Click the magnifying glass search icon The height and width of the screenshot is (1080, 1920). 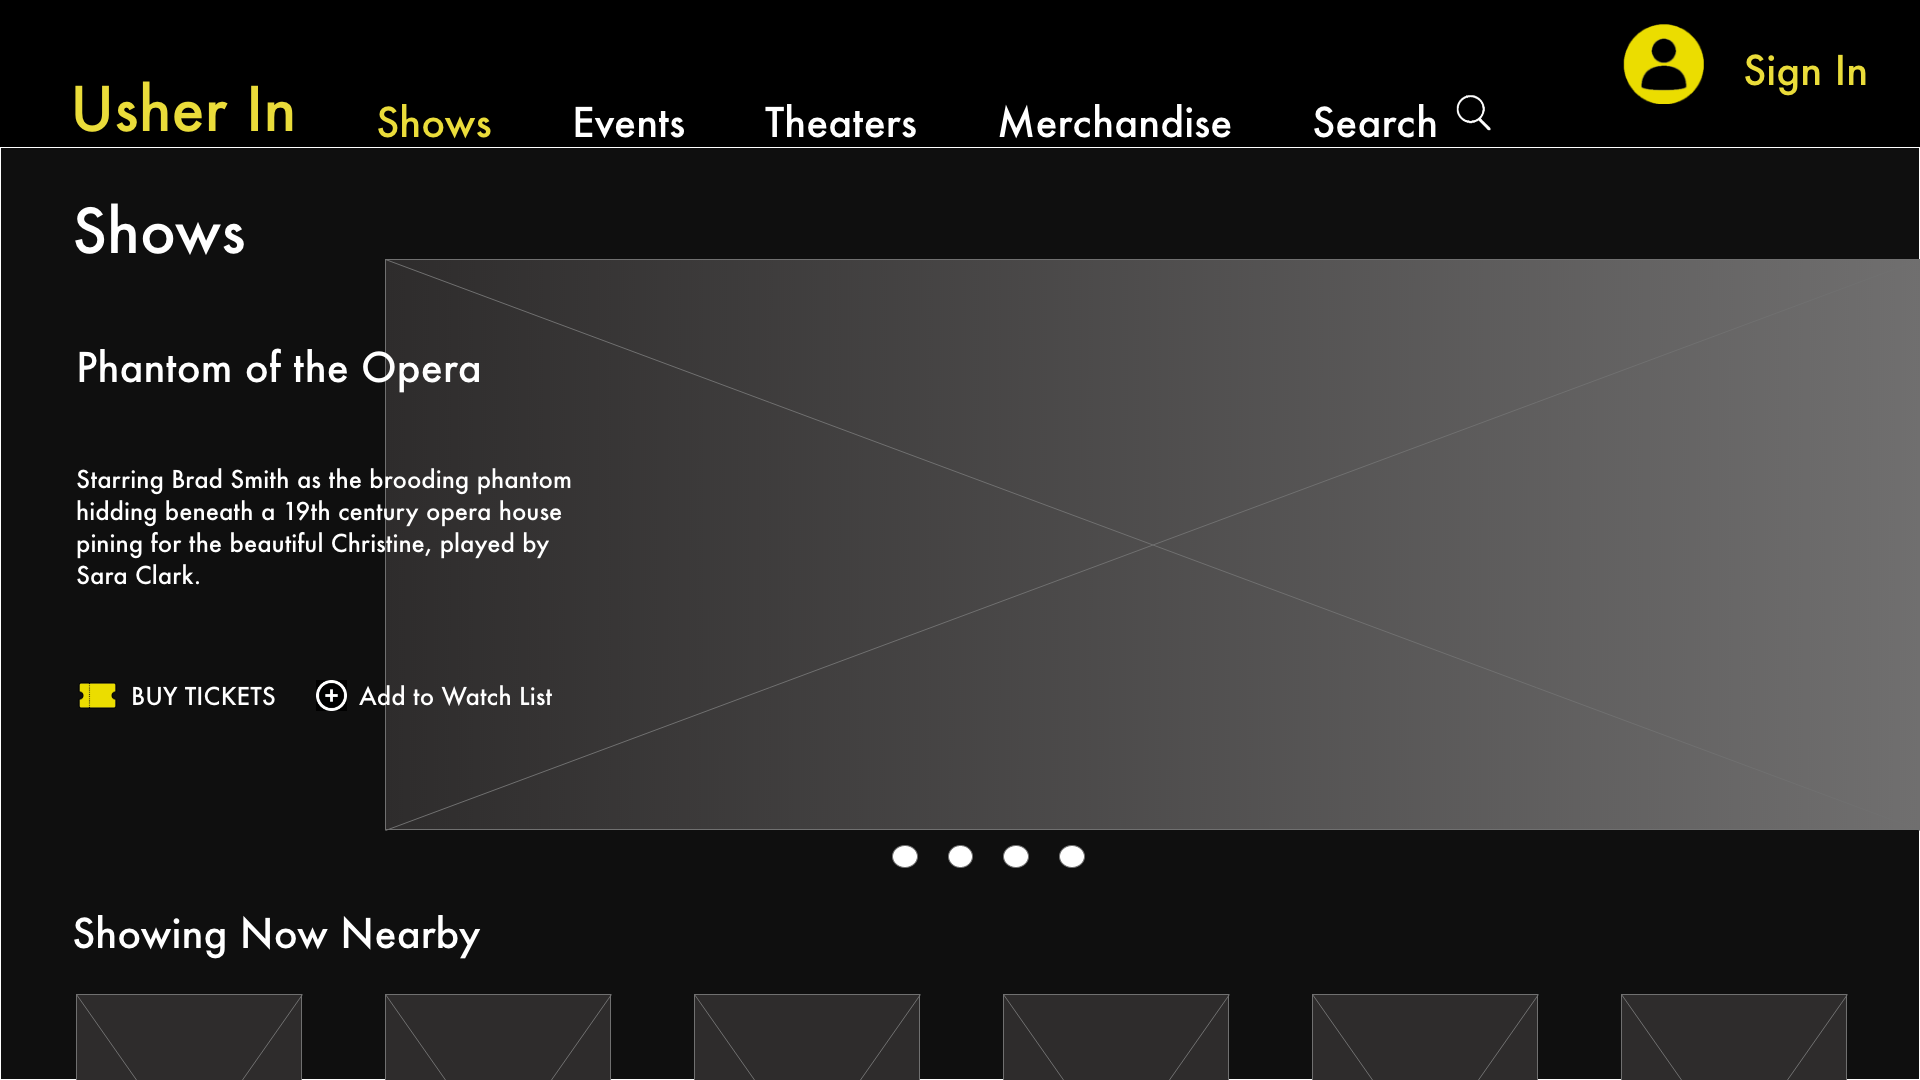[x=1473, y=113]
